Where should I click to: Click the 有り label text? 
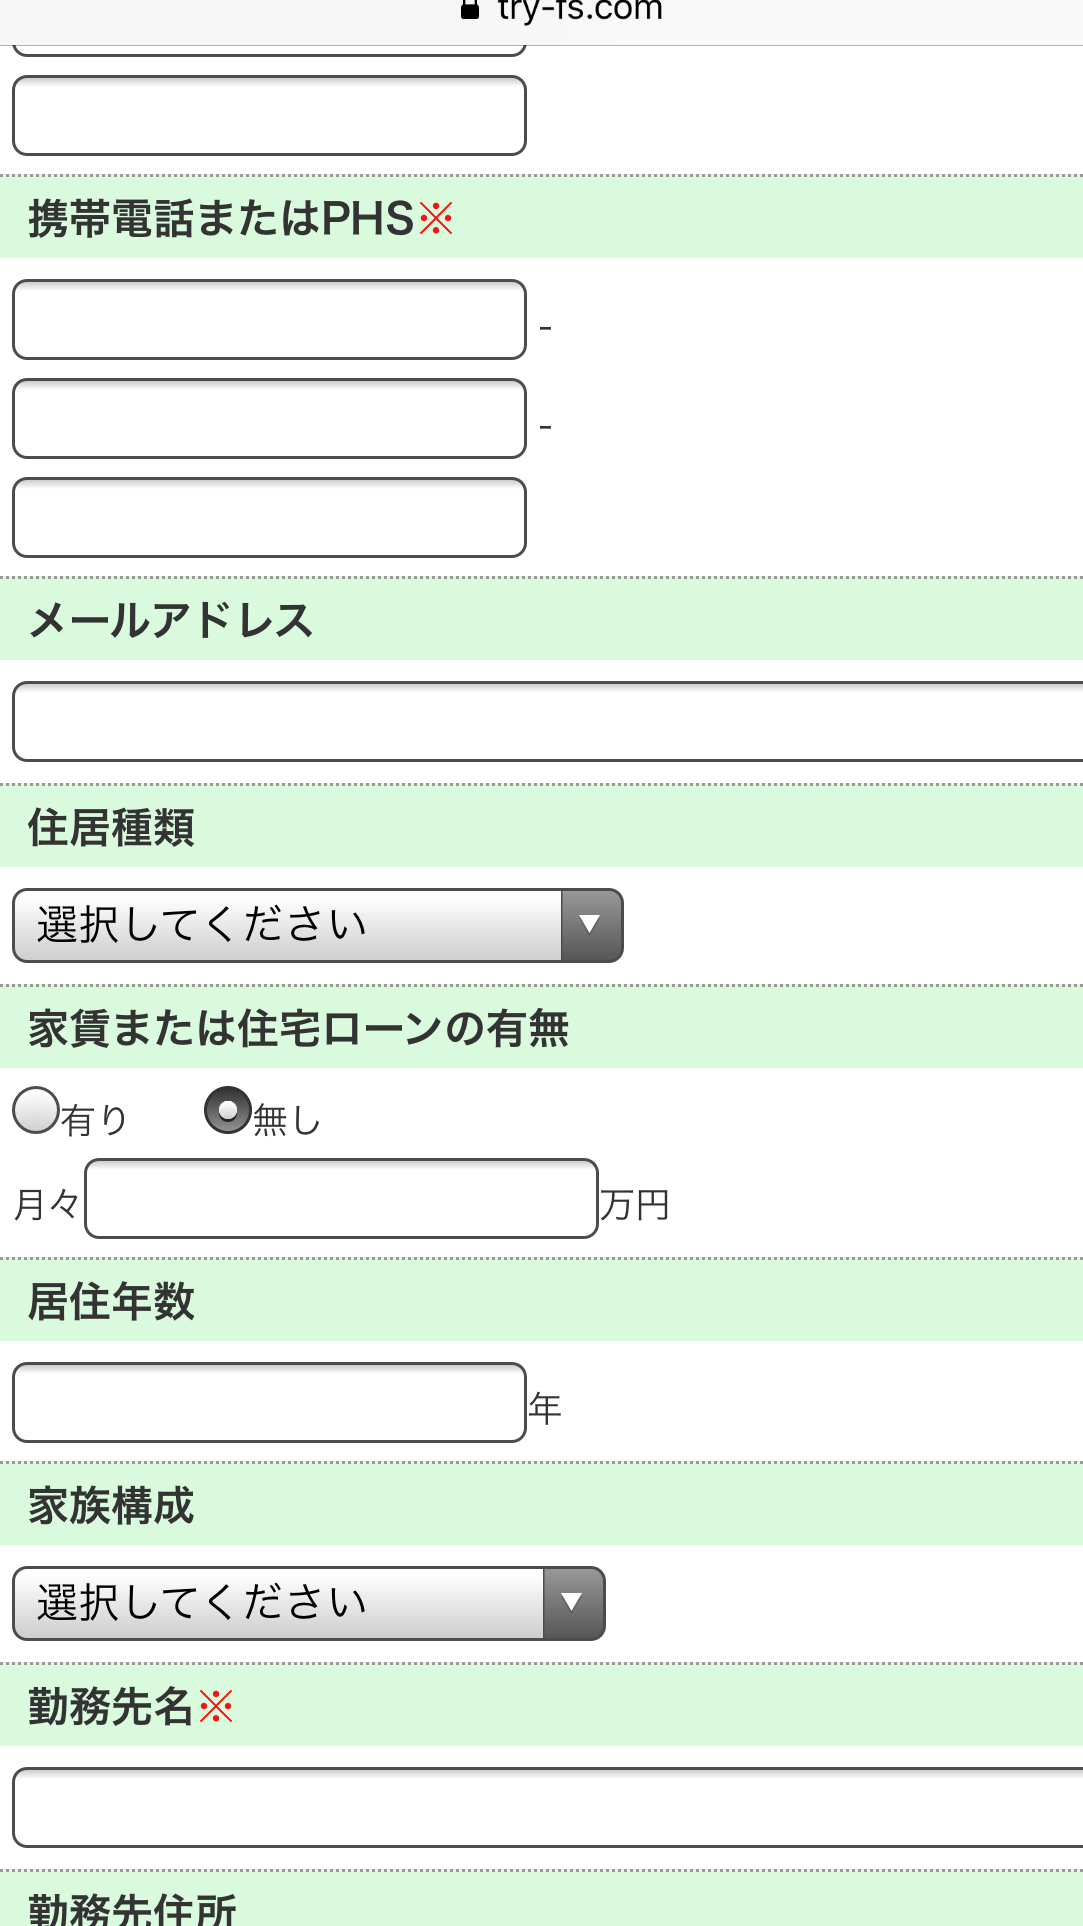(95, 1119)
